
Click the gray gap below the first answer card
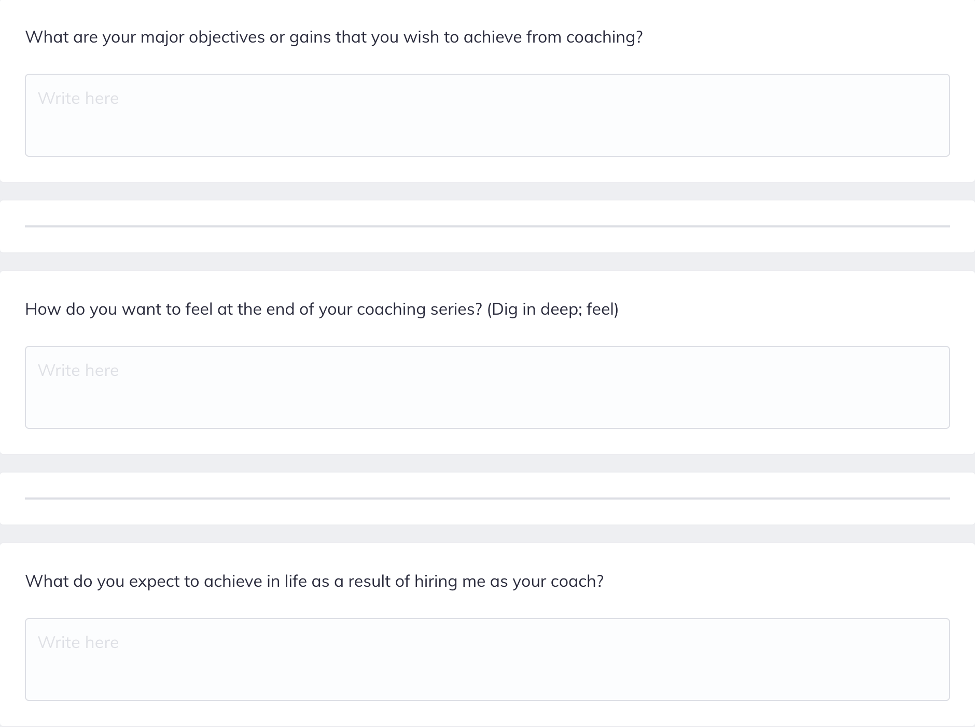pyautogui.click(x=487, y=191)
